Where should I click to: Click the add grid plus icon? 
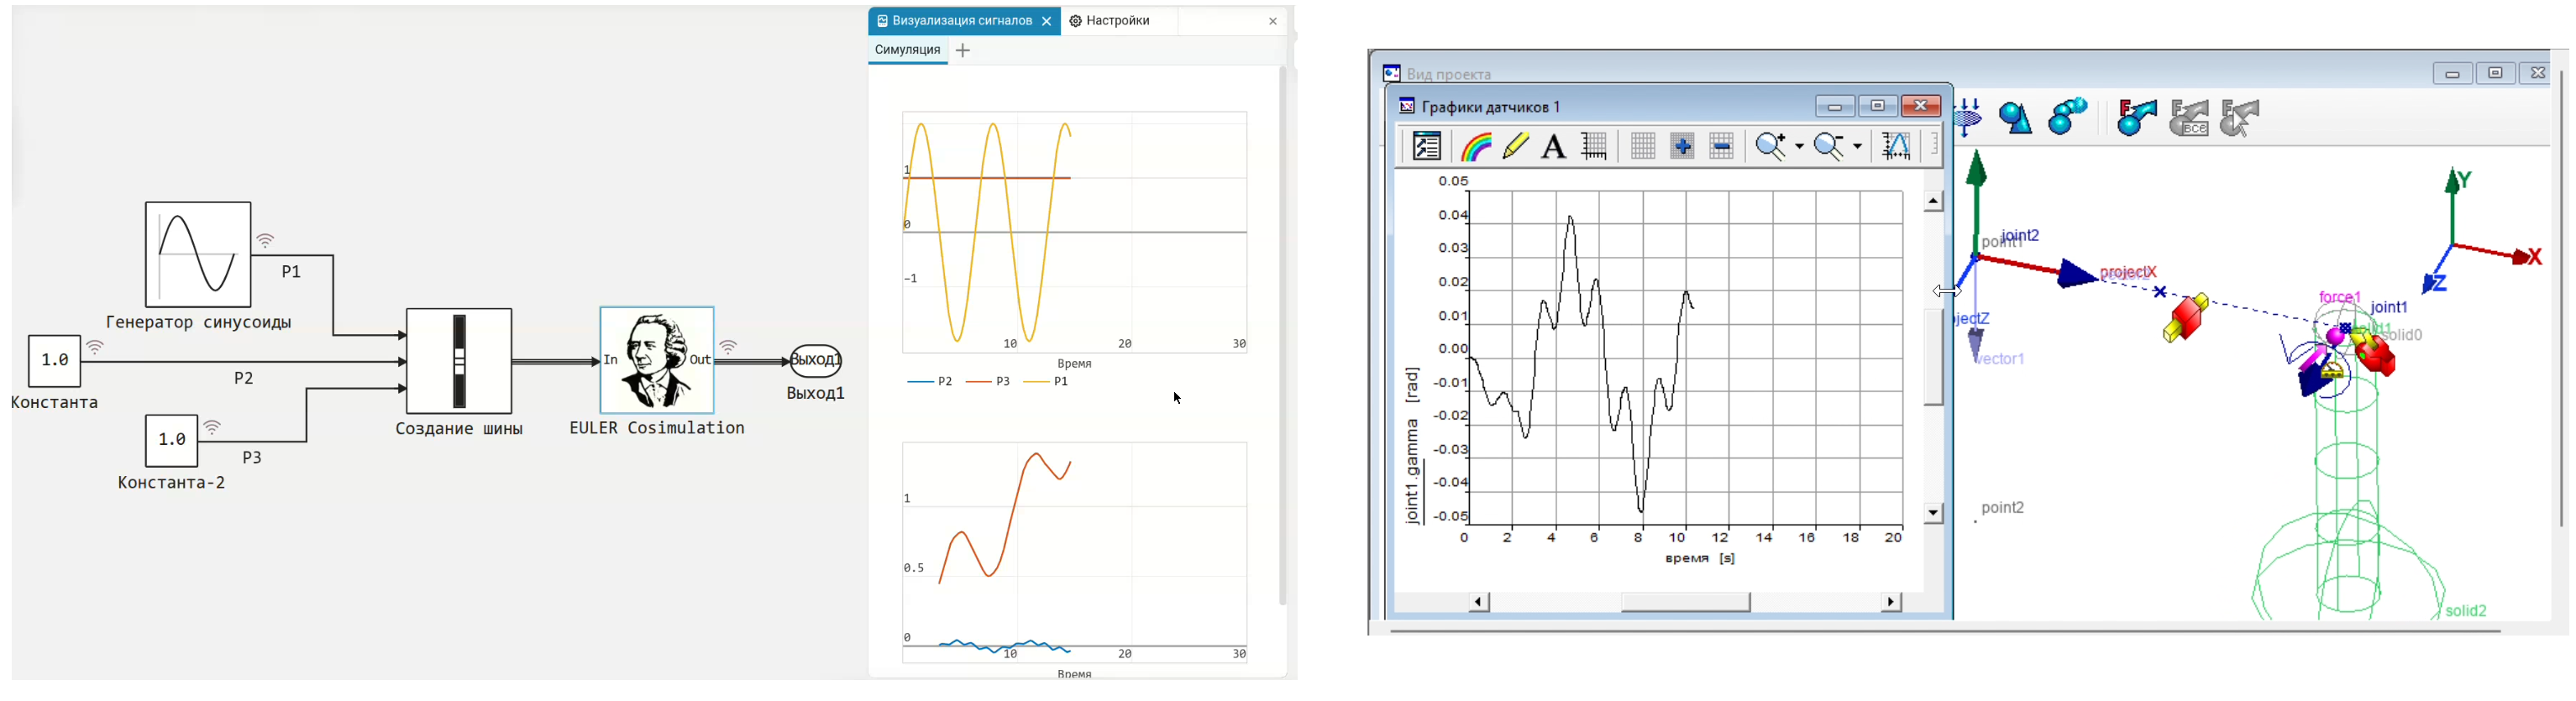click(x=1682, y=147)
